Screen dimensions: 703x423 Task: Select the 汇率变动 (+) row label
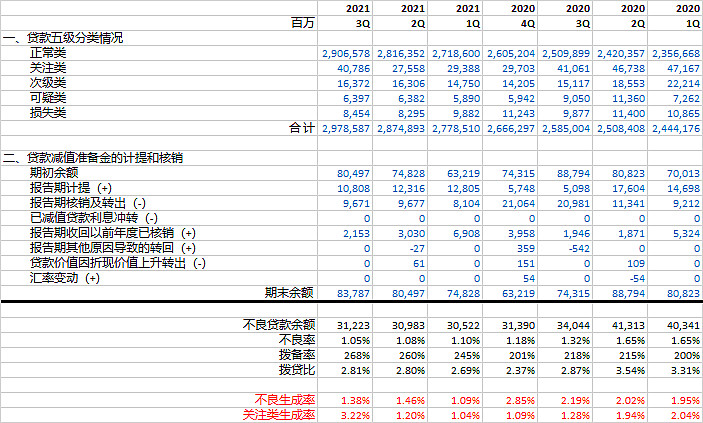pyautogui.click(x=65, y=278)
